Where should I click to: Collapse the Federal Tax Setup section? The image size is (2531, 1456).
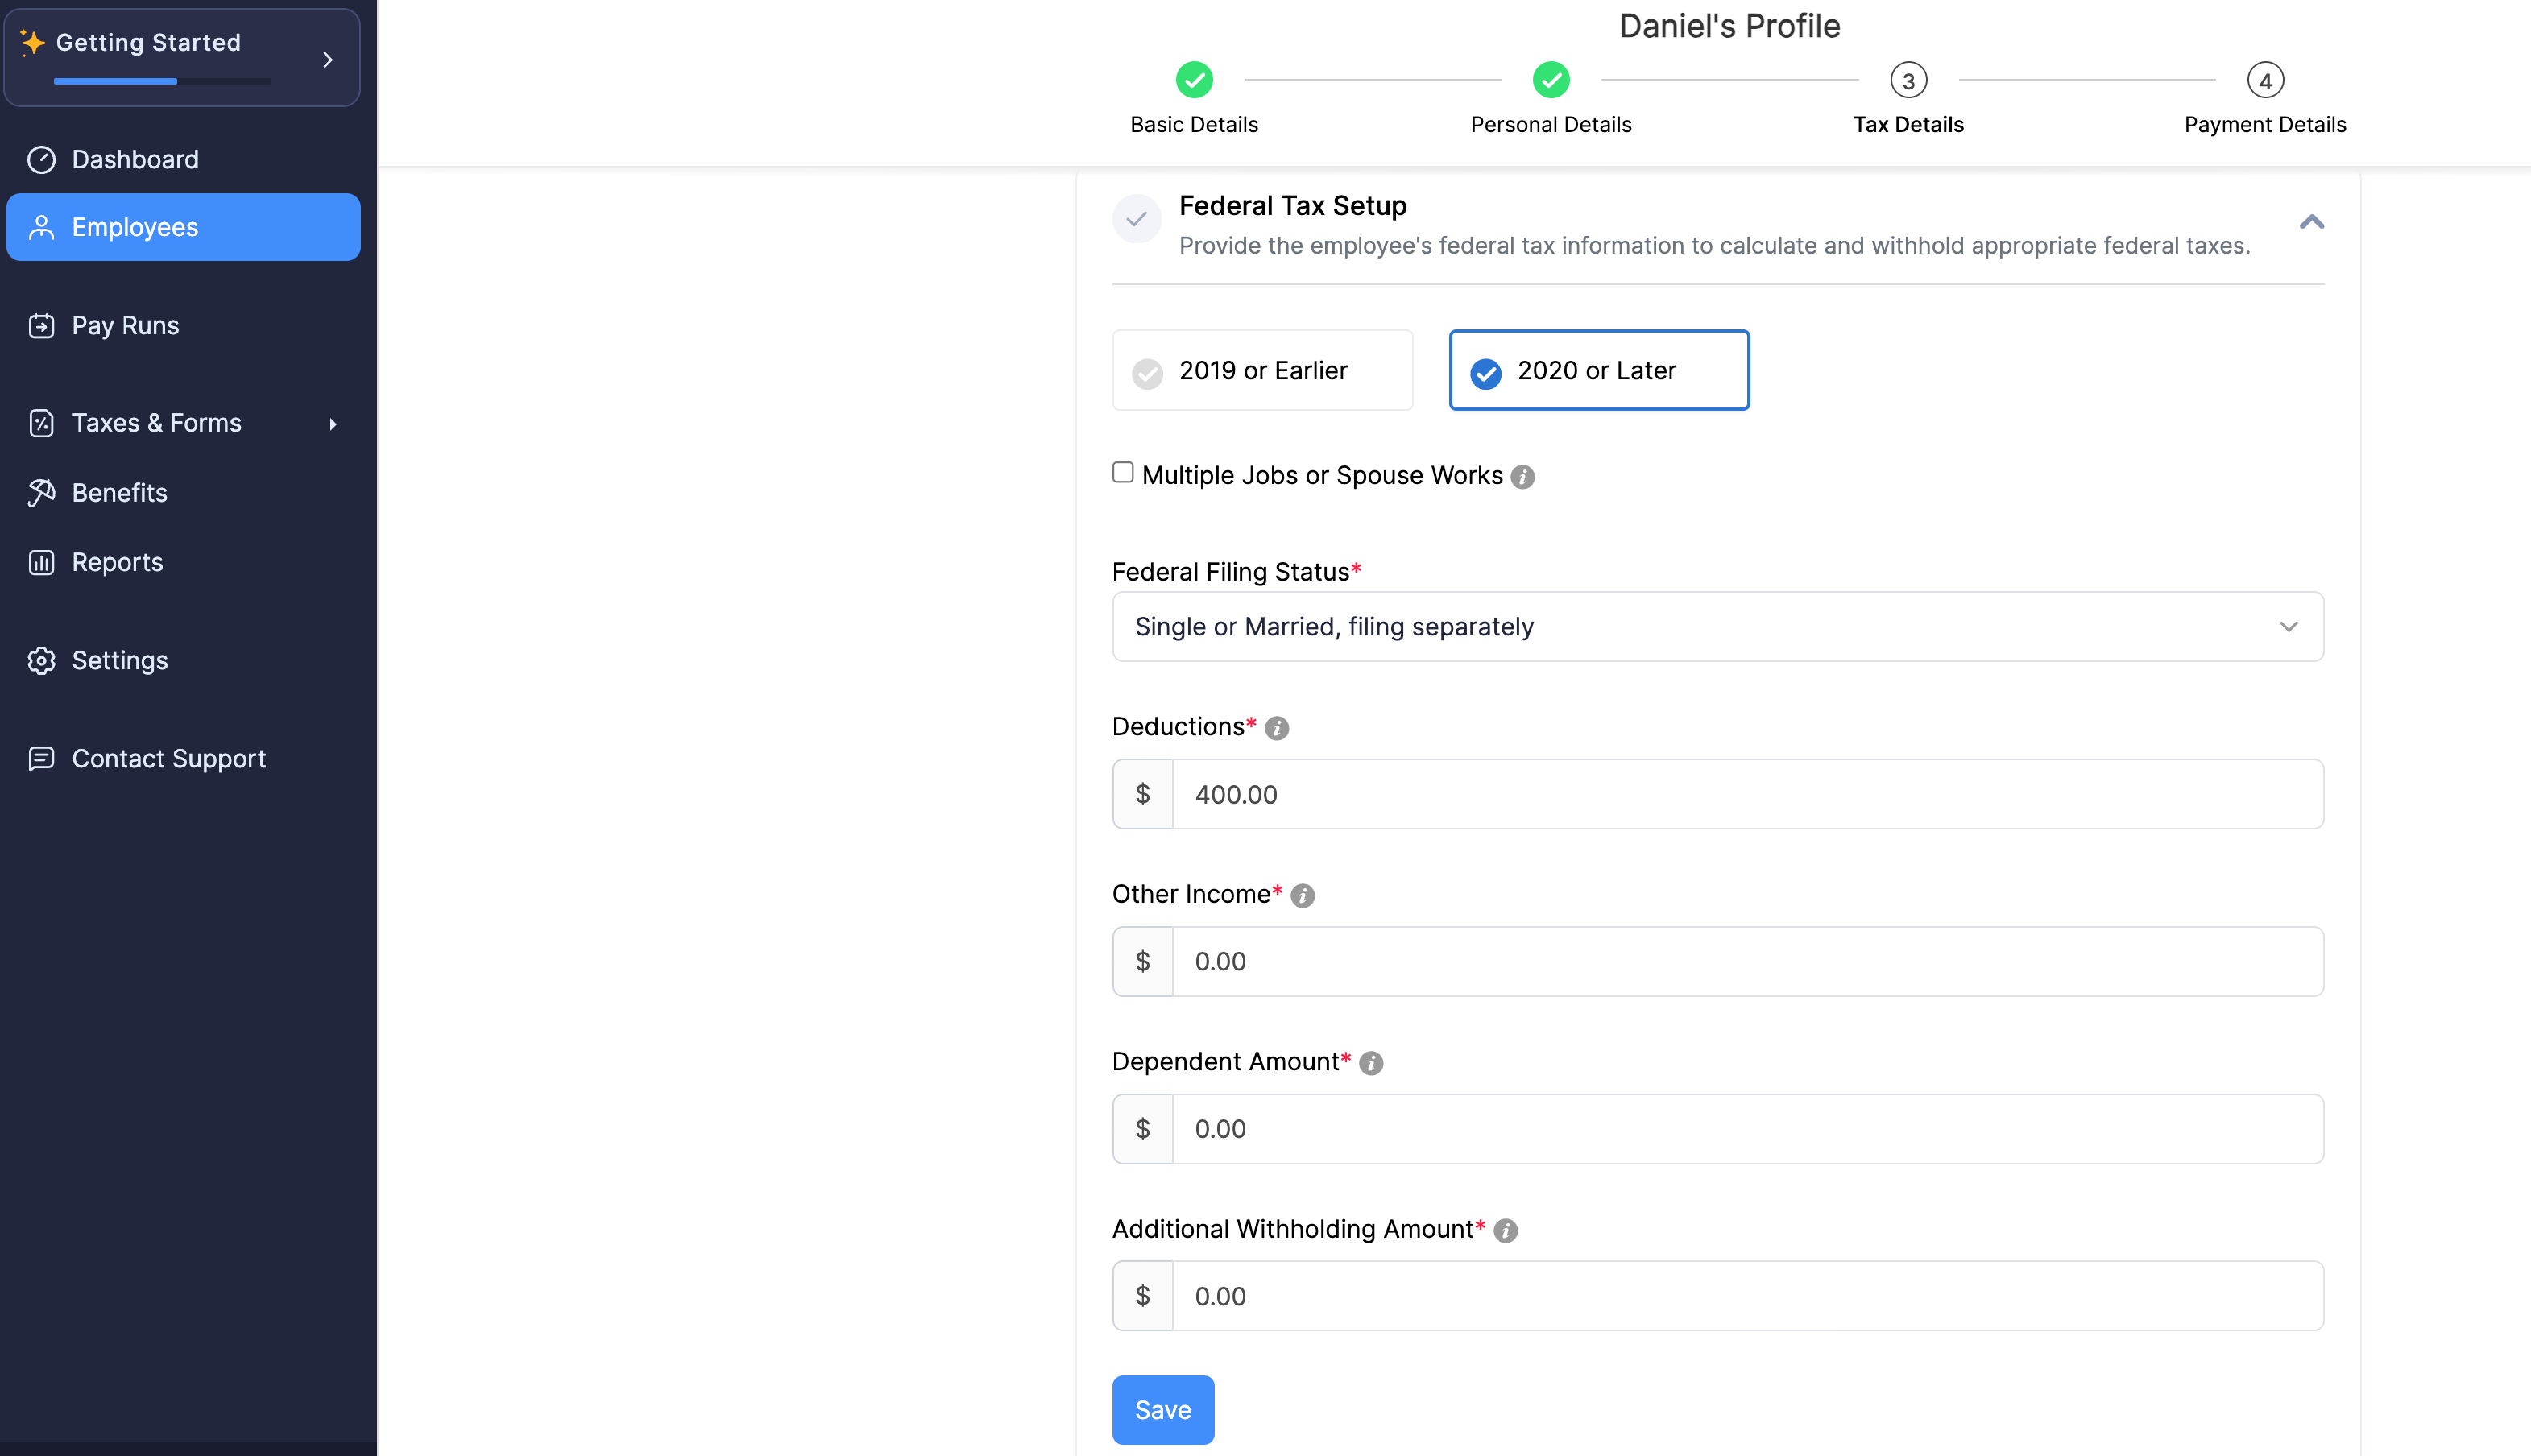[2311, 222]
